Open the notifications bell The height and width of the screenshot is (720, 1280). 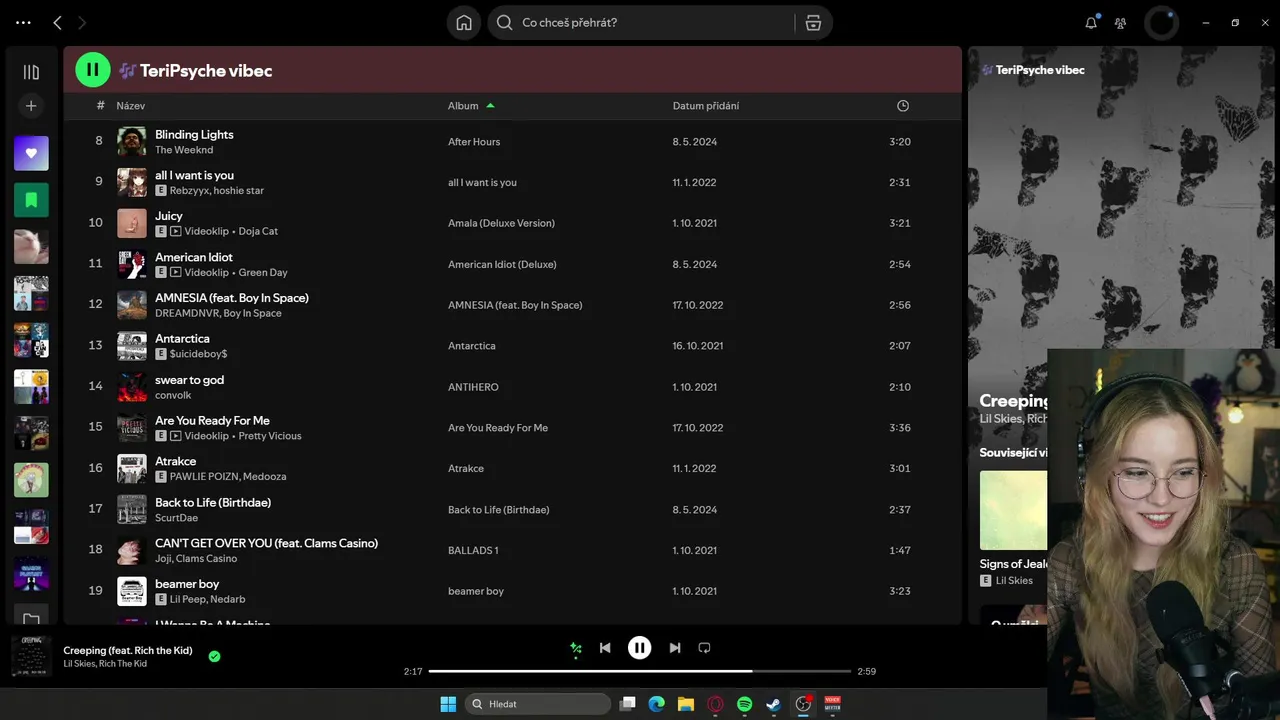point(1091,23)
